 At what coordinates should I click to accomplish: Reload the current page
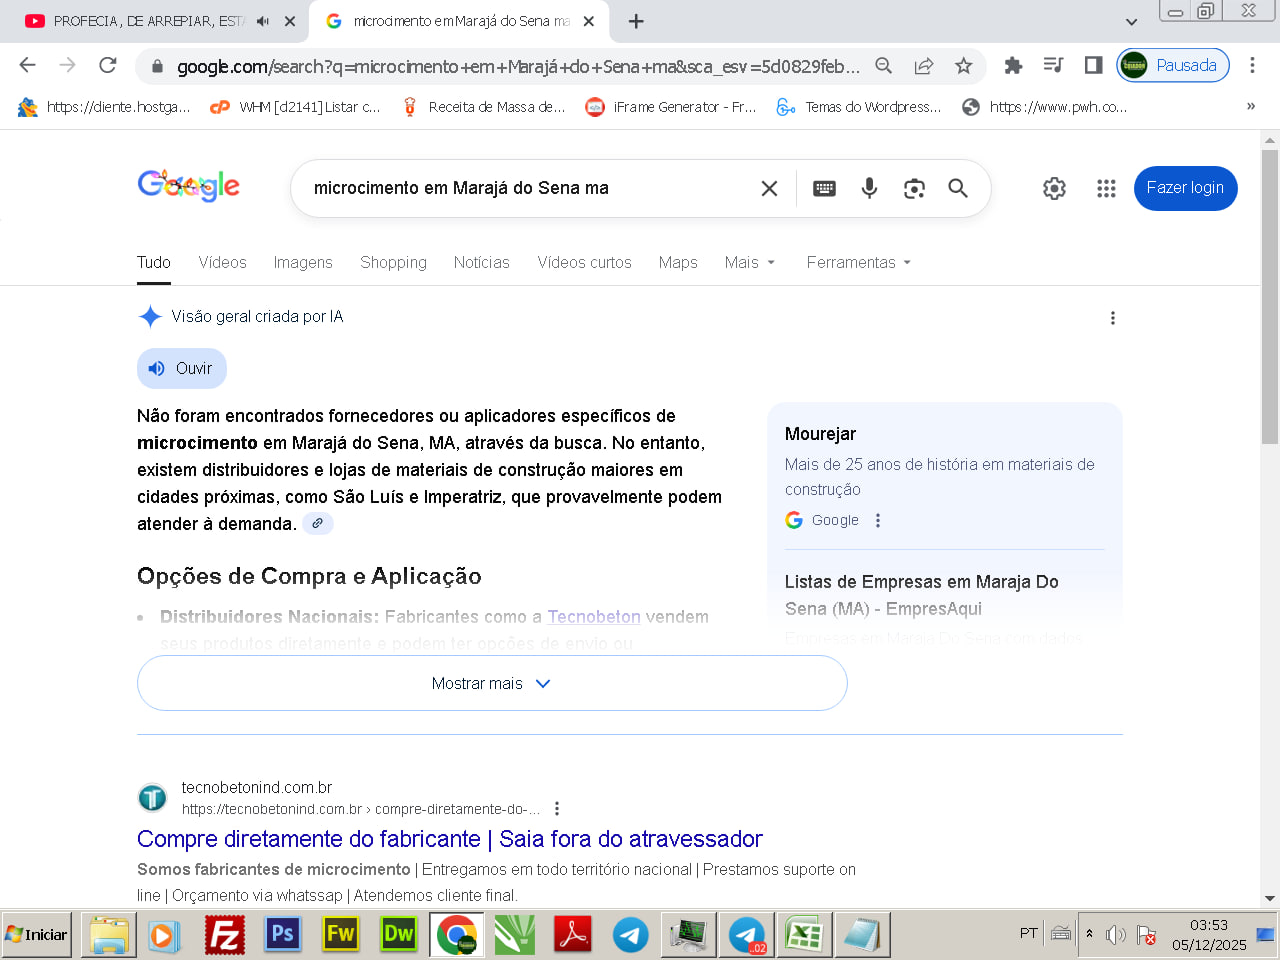coord(108,66)
